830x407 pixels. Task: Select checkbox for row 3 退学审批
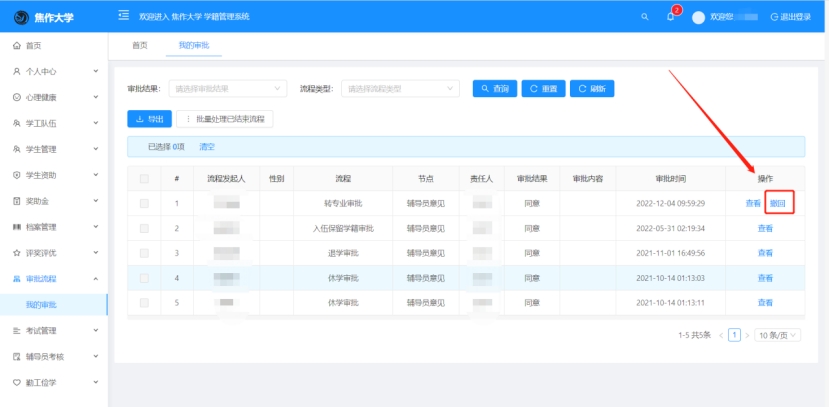coord(144,253)
